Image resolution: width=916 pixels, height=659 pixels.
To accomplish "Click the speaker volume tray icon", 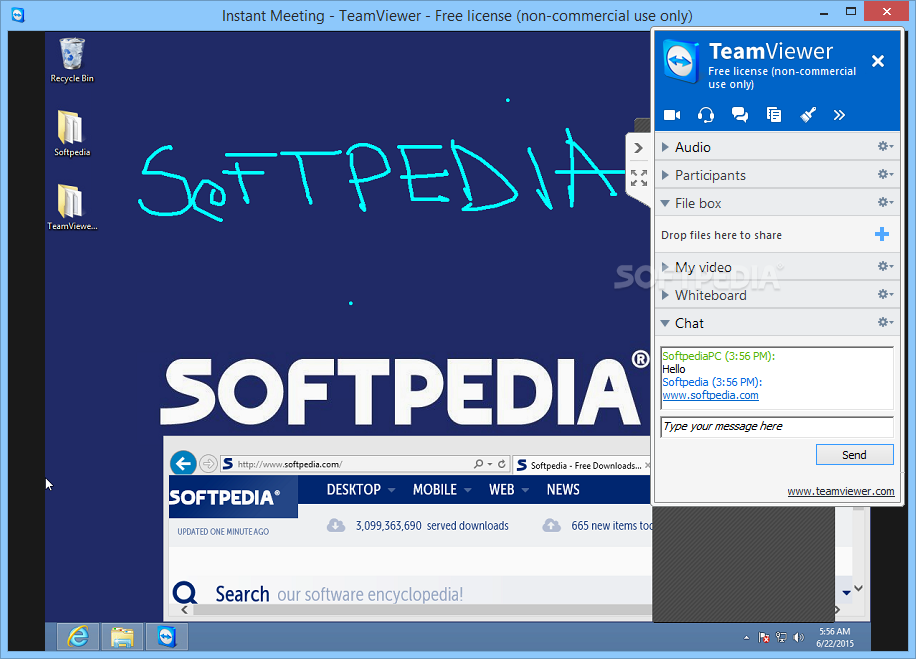I will click(x=799, y=637).
